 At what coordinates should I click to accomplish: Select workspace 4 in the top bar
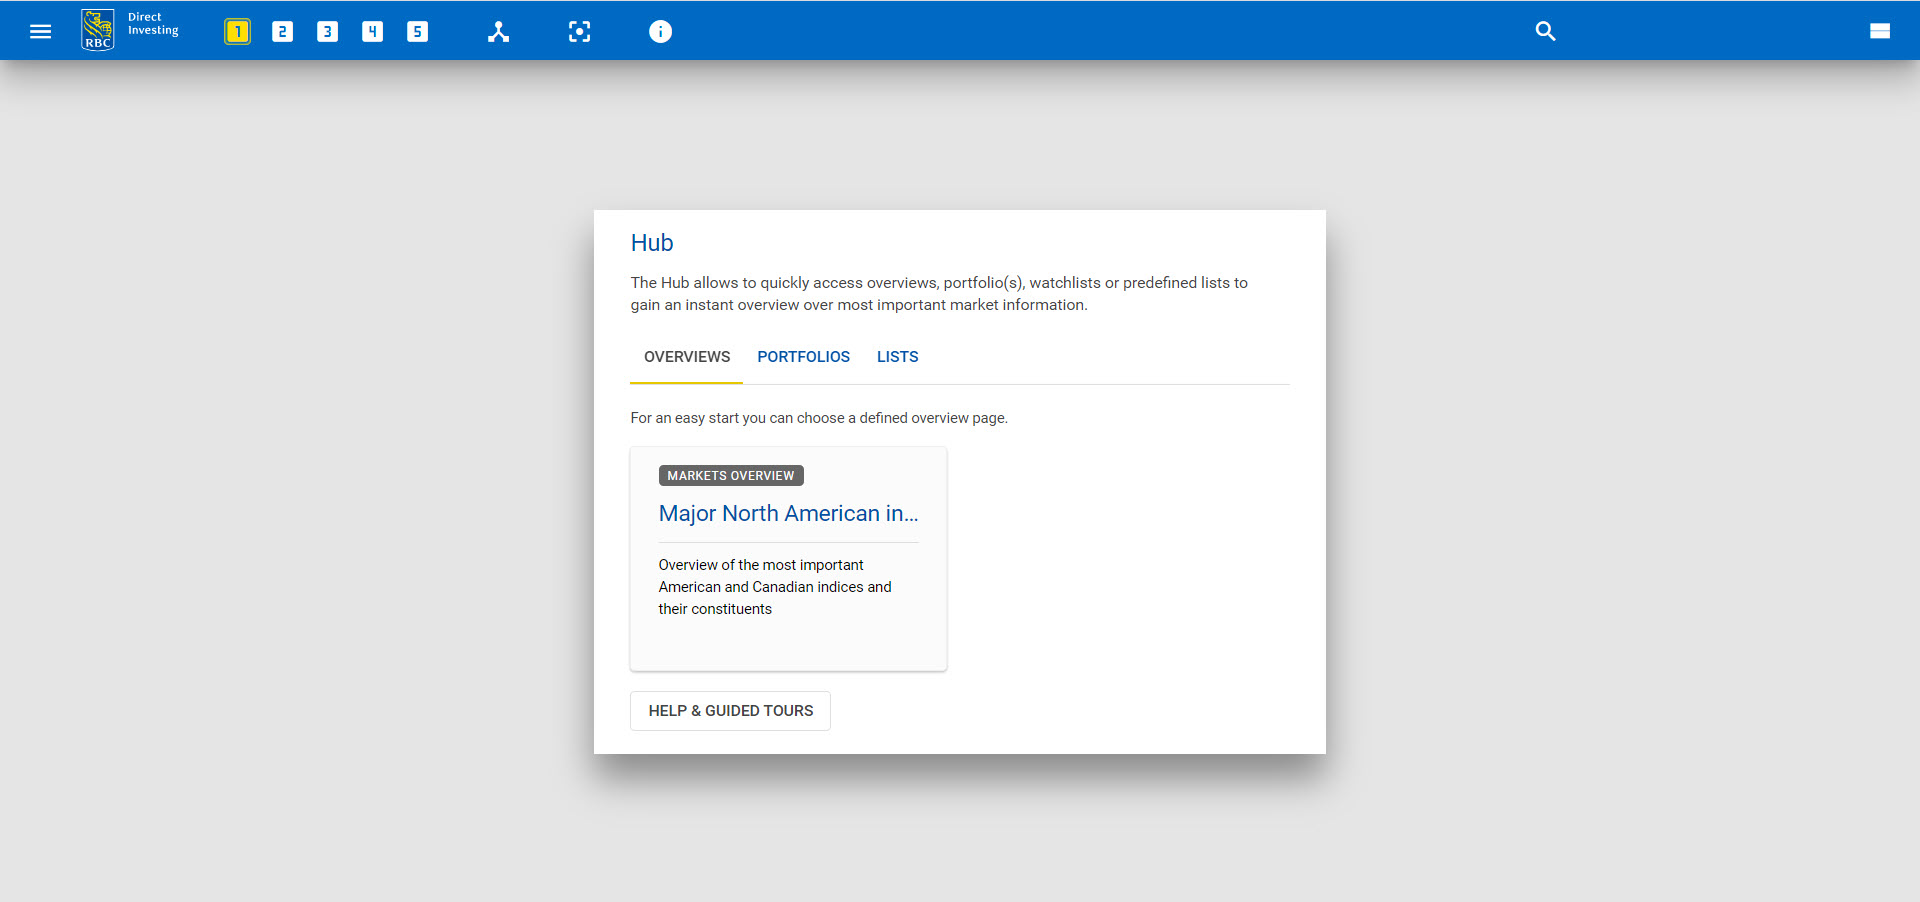[x=372, y=32]
